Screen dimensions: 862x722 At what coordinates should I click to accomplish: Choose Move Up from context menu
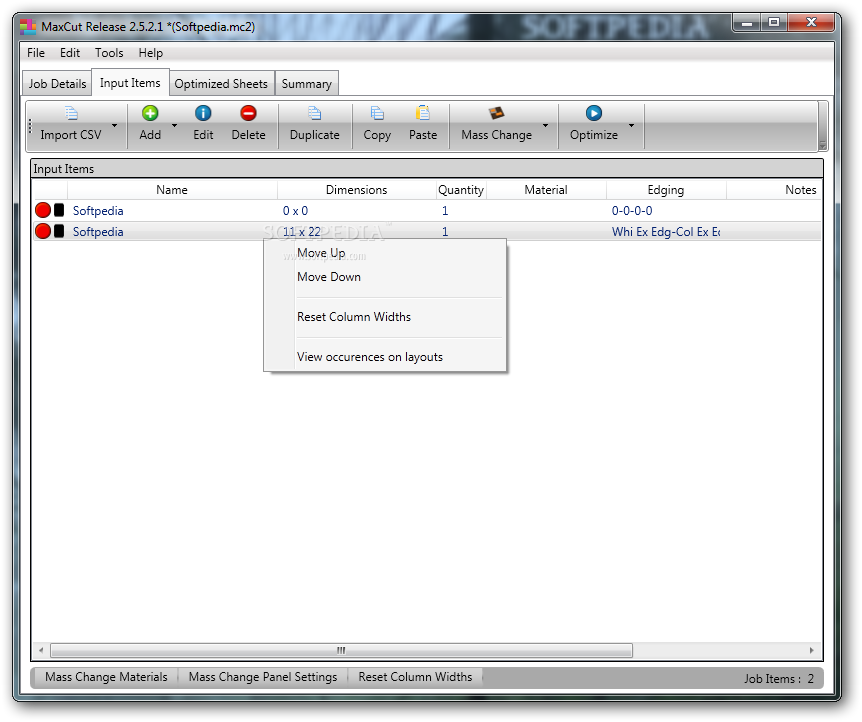tap(385, 253)
